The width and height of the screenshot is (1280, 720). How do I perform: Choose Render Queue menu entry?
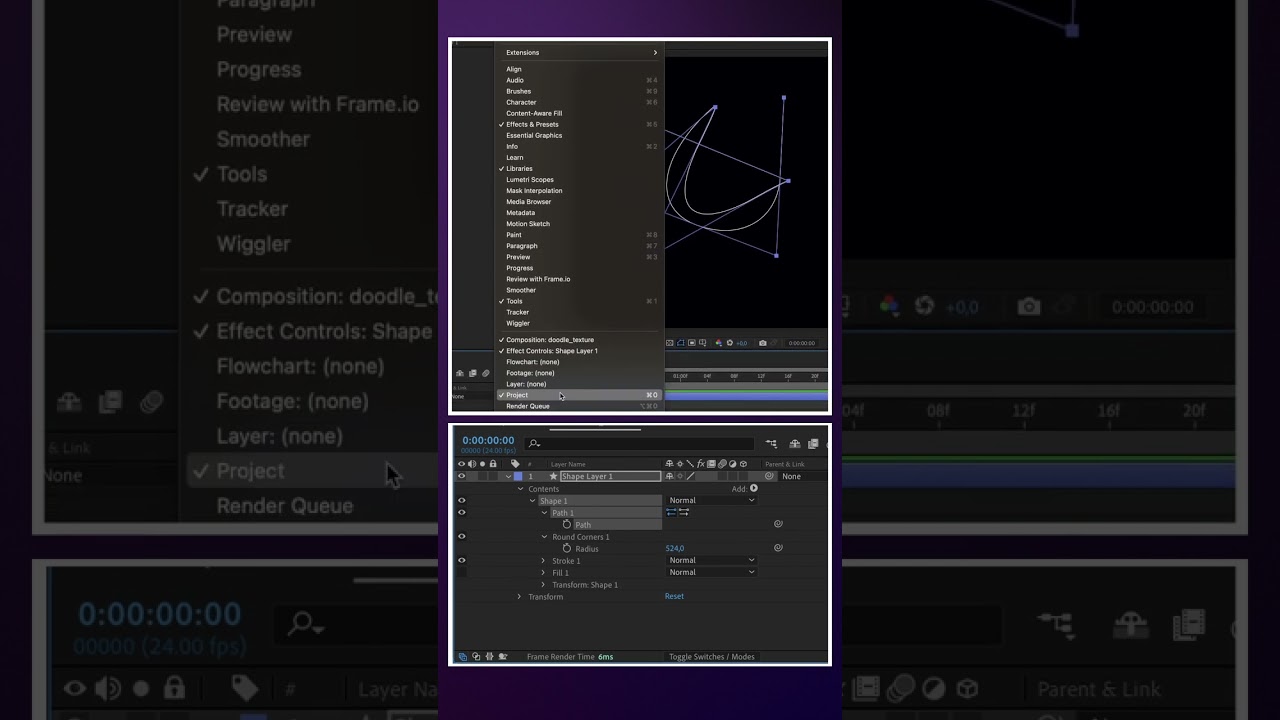(x=580, y=406)
